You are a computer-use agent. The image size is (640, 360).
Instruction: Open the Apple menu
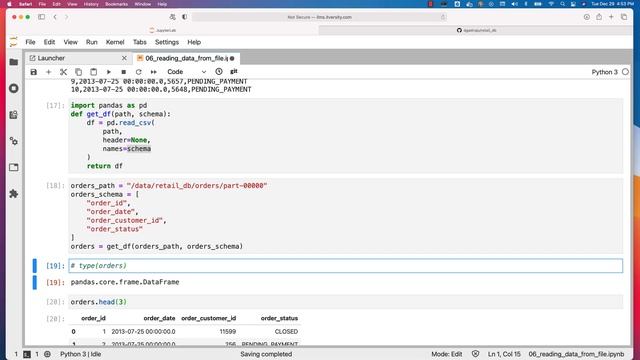[x=9, y=4]
